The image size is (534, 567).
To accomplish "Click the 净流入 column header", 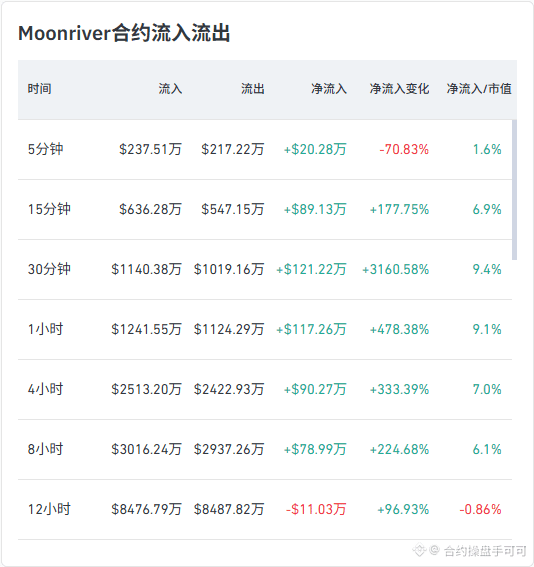I will tap(329, 89).
